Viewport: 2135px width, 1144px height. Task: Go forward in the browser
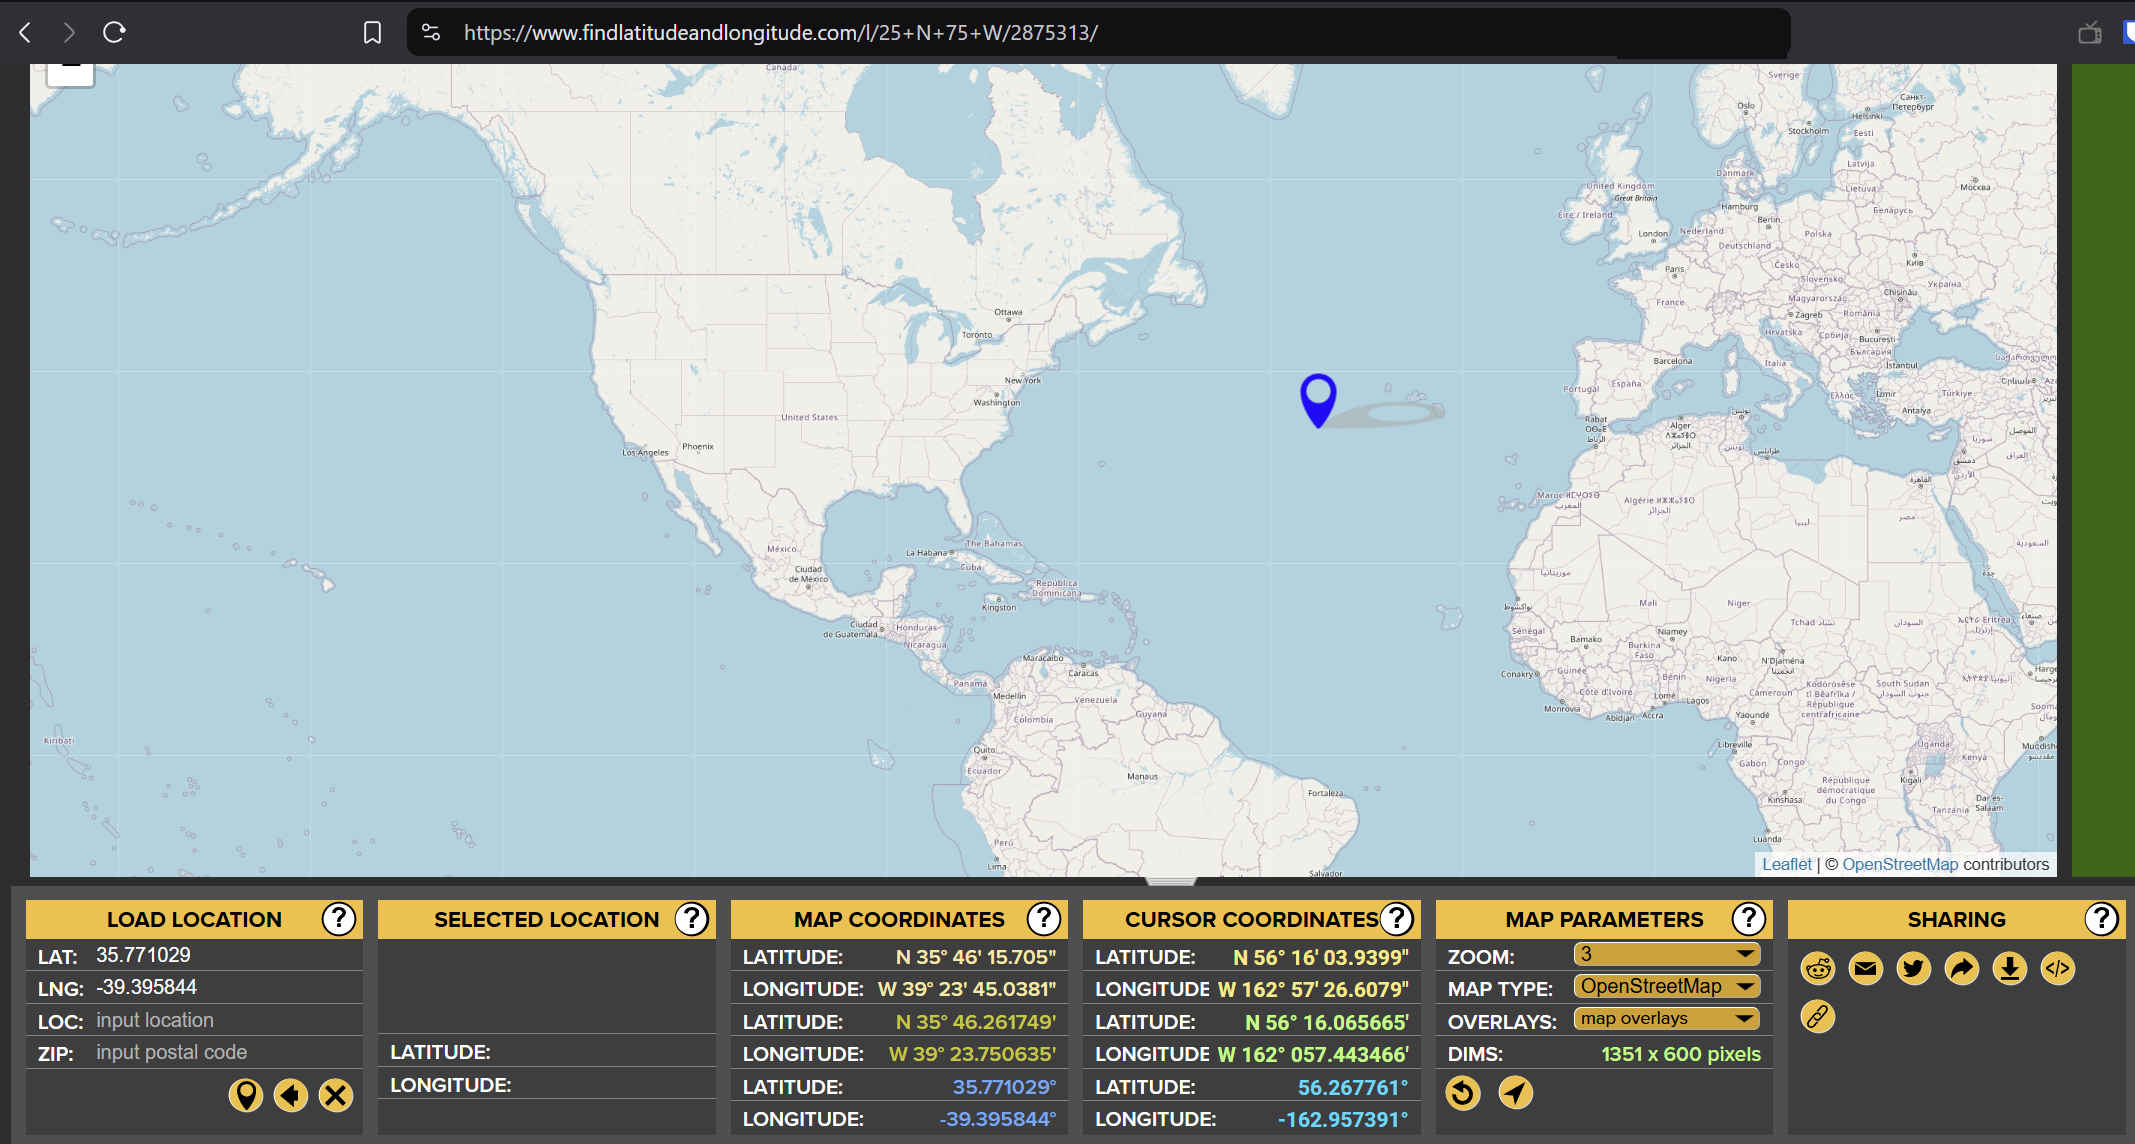(x=69, y=32)
